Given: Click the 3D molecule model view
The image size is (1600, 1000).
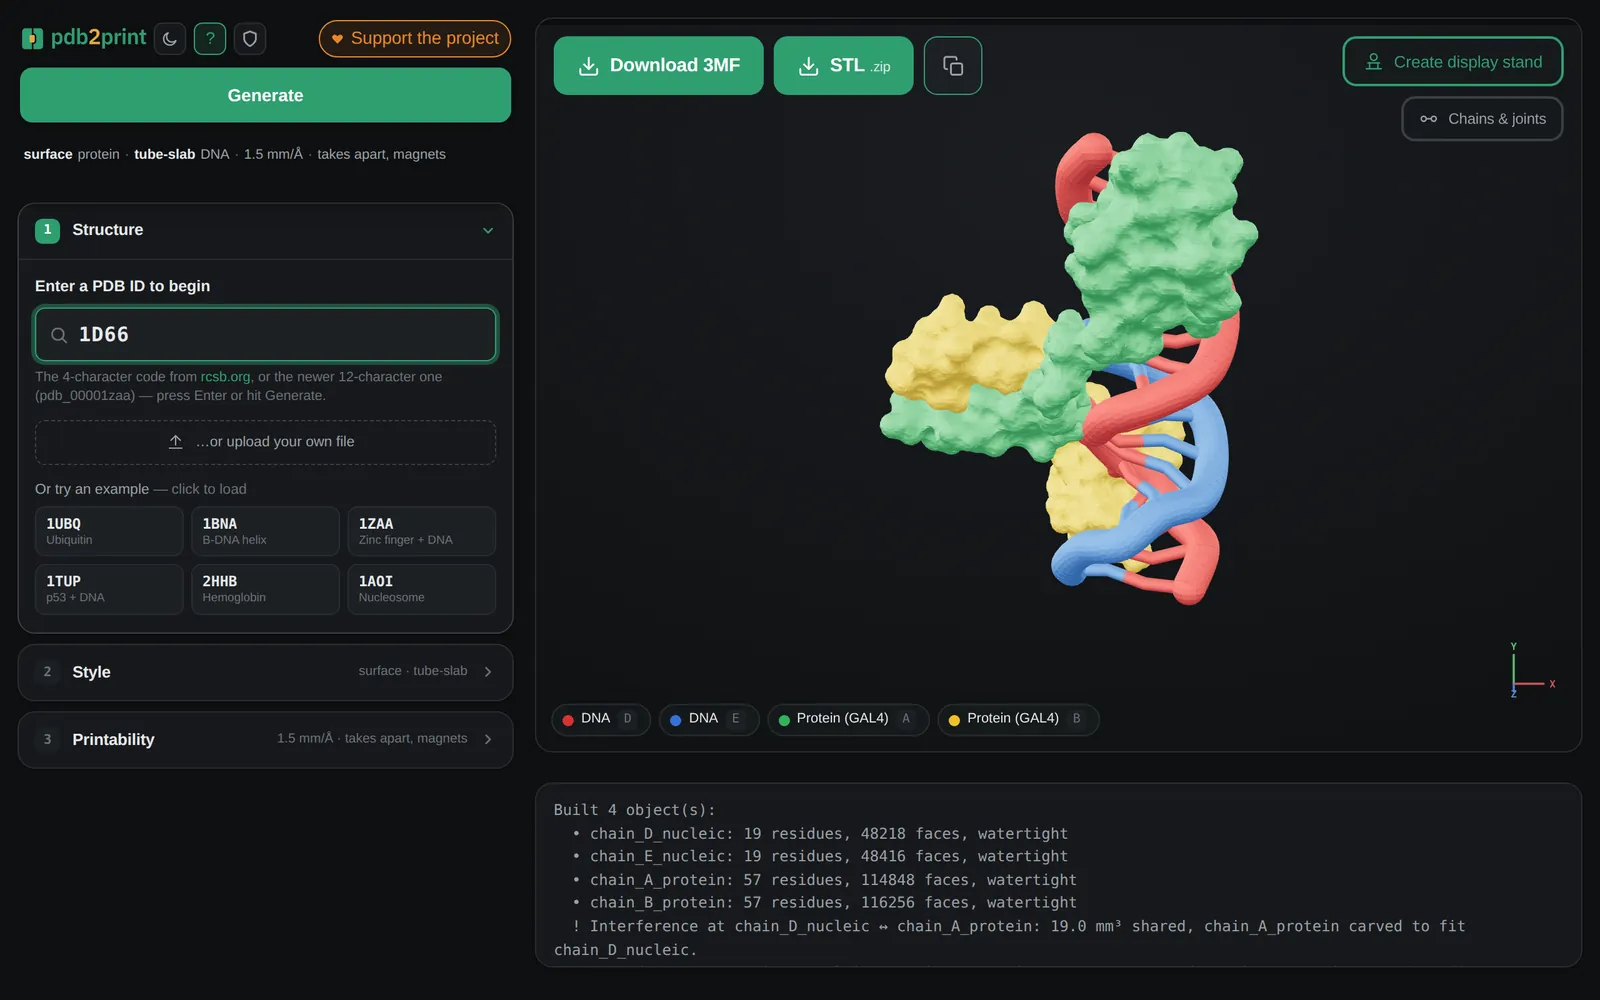Looking at the screenshot, I should click(1070, 370).
